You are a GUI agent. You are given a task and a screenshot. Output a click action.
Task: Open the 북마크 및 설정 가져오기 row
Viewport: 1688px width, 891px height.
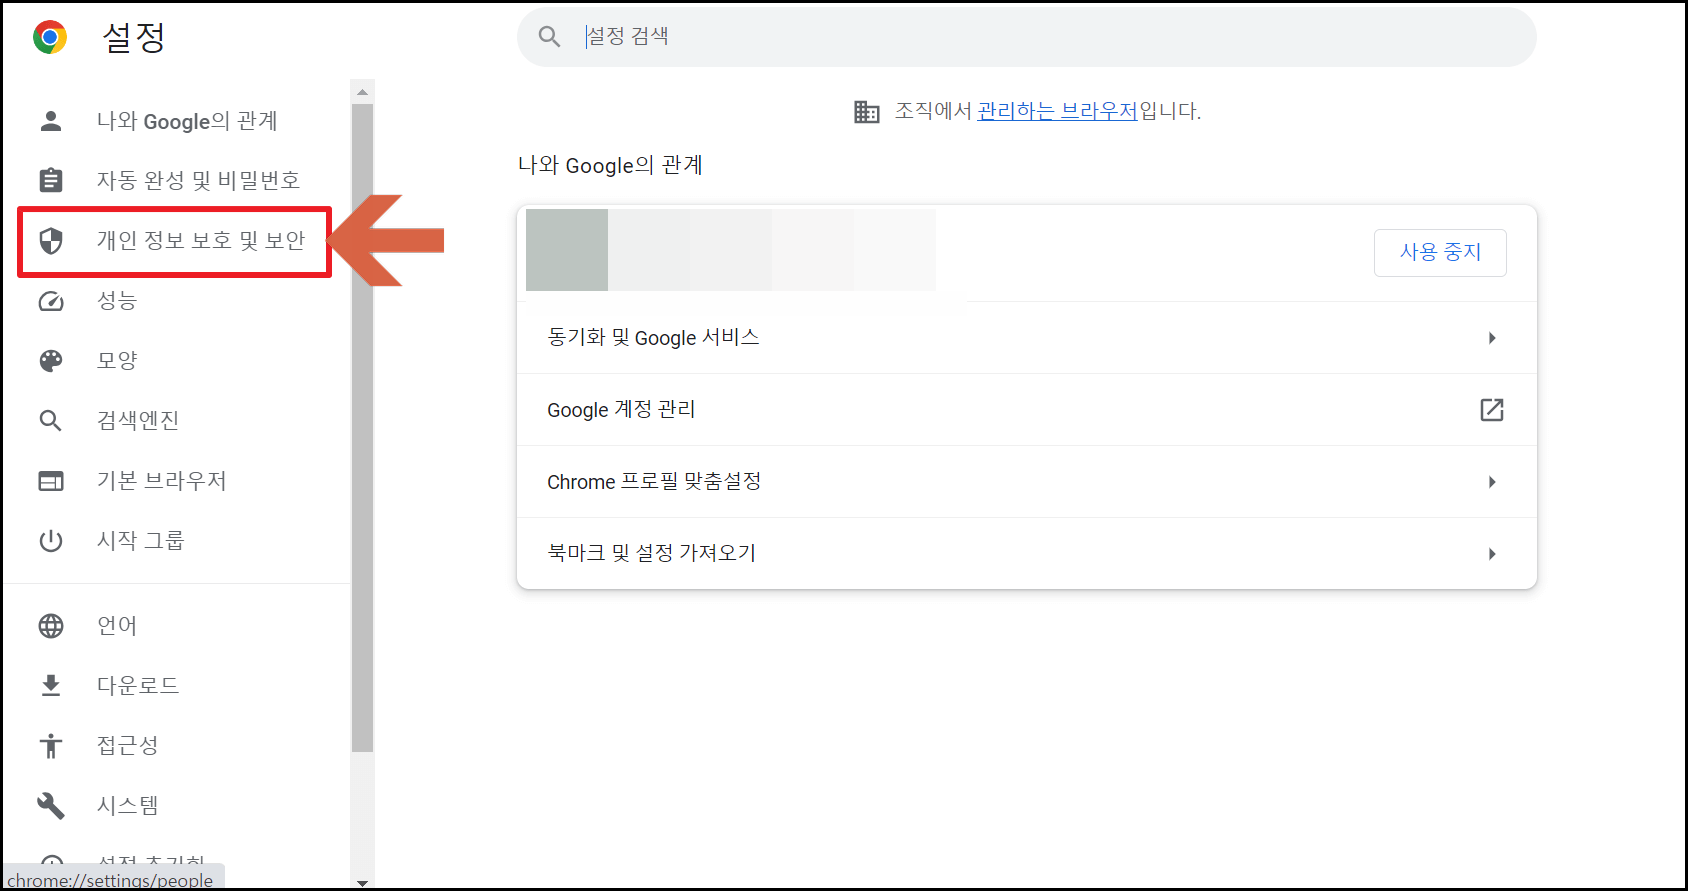pyautogui.click(x=1027, y=554)
